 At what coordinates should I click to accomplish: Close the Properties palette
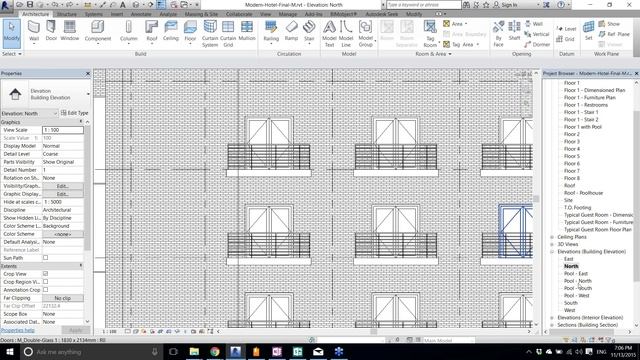coord(88,73)
